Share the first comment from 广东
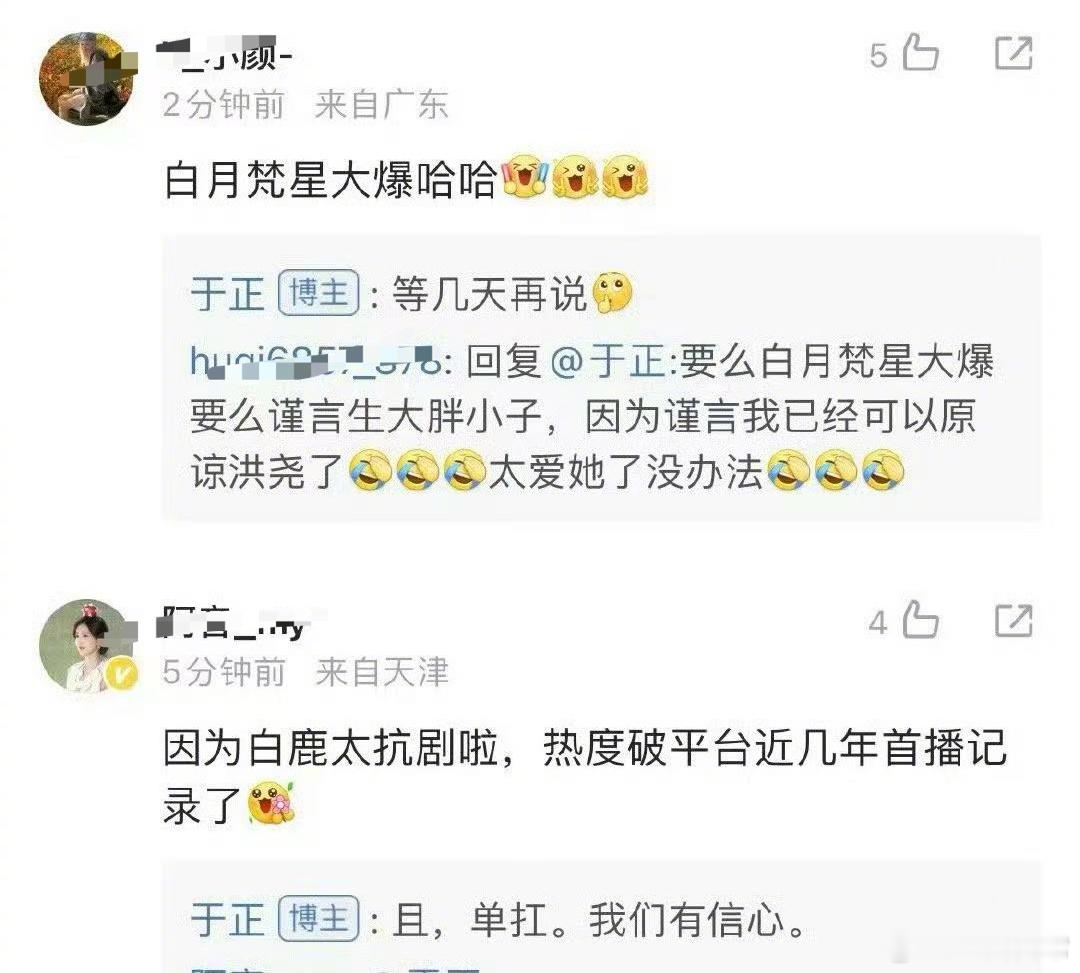The image size is (1080, 973). pos(1014,53)
